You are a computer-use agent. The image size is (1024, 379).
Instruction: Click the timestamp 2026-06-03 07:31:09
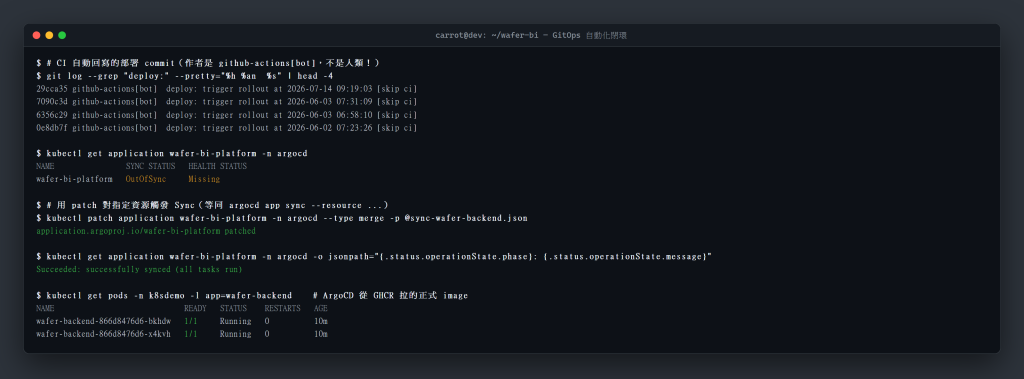coord(330,102)
